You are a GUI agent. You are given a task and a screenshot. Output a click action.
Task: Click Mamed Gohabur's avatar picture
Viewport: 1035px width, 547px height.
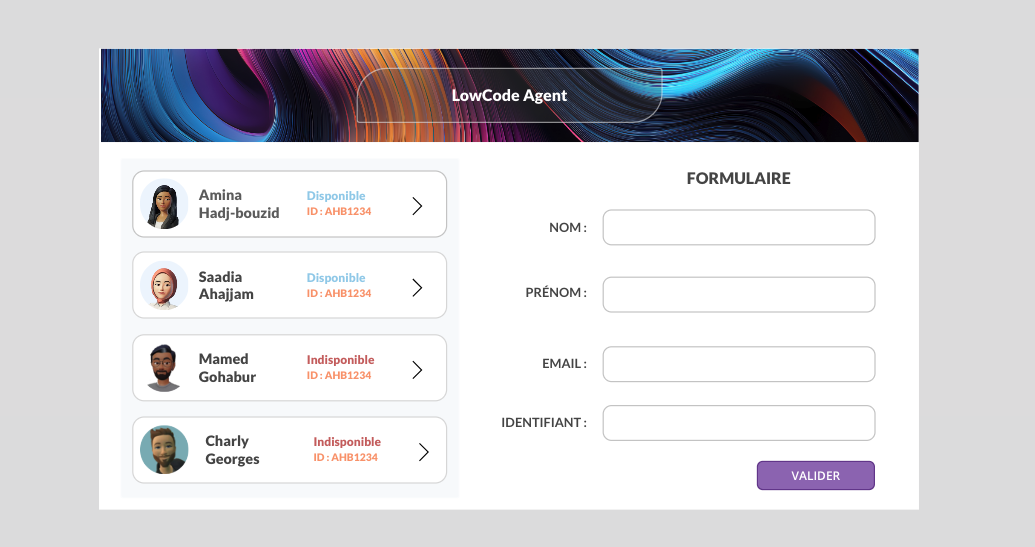[x=164, y=368]
